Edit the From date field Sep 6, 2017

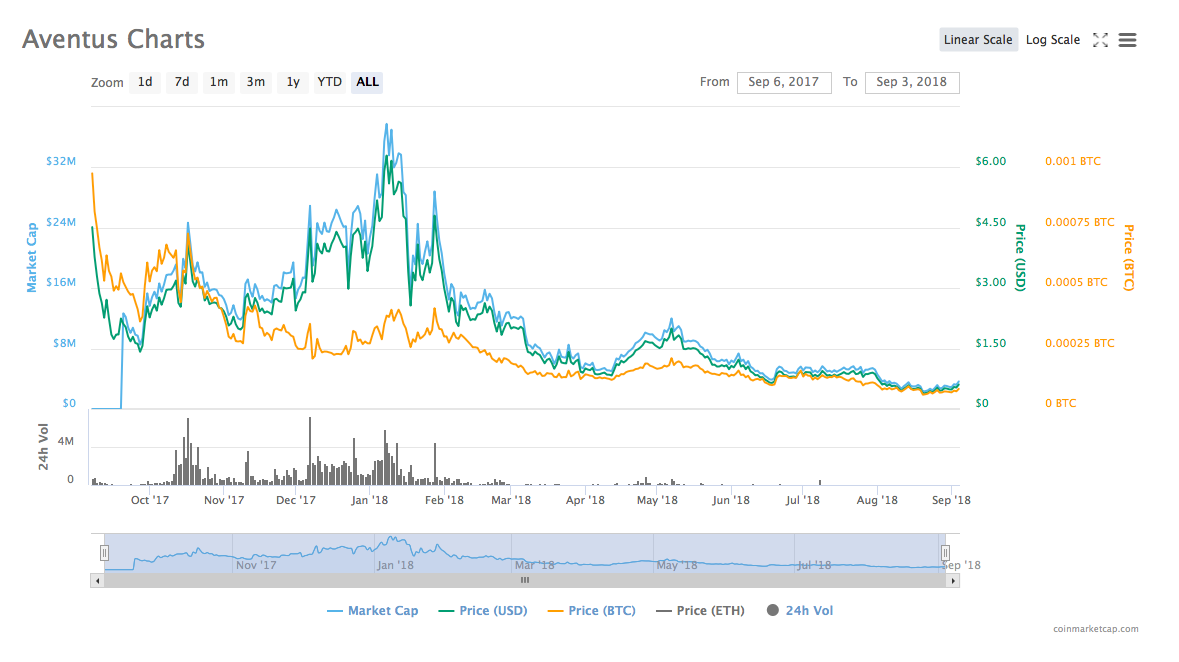click(x=783, y=82)
